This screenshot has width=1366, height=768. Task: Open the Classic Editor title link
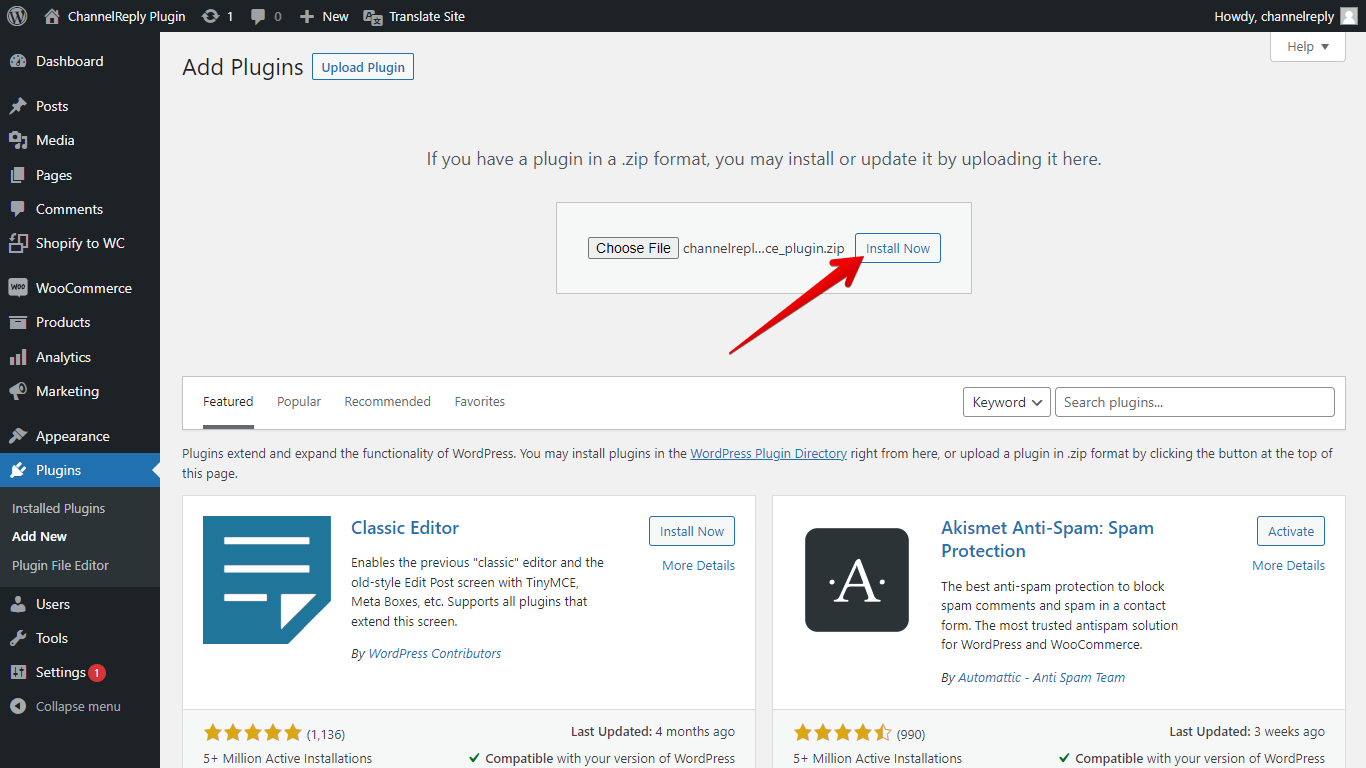click(x=405, y=528)
